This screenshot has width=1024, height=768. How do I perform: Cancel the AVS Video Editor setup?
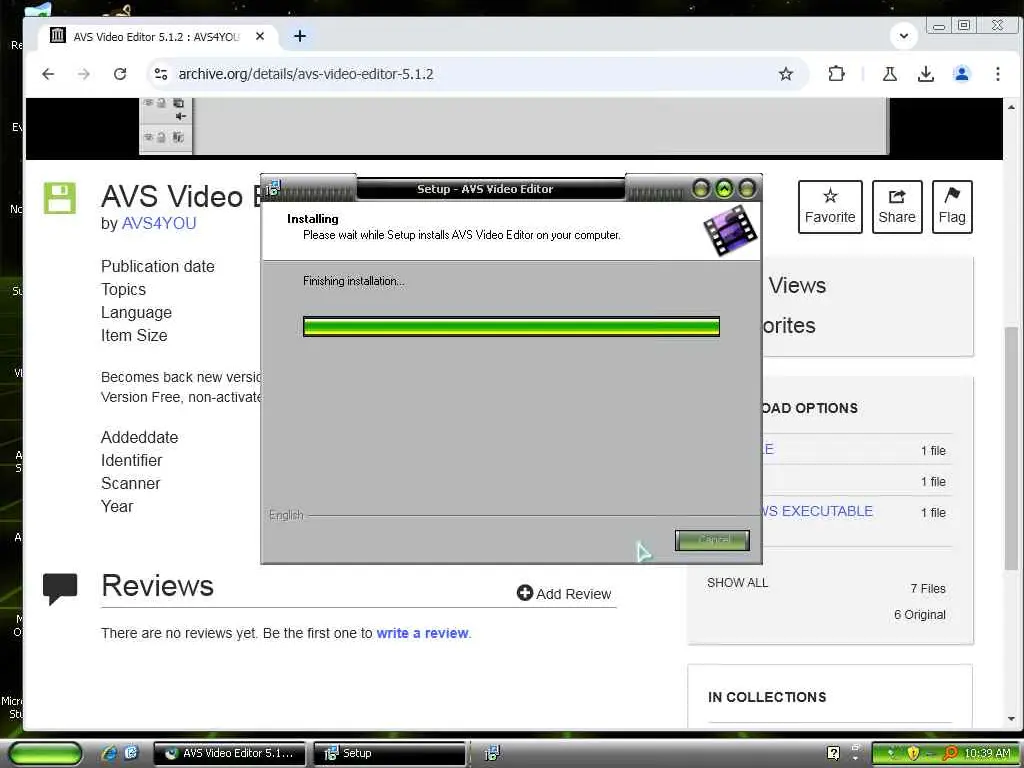712,540
